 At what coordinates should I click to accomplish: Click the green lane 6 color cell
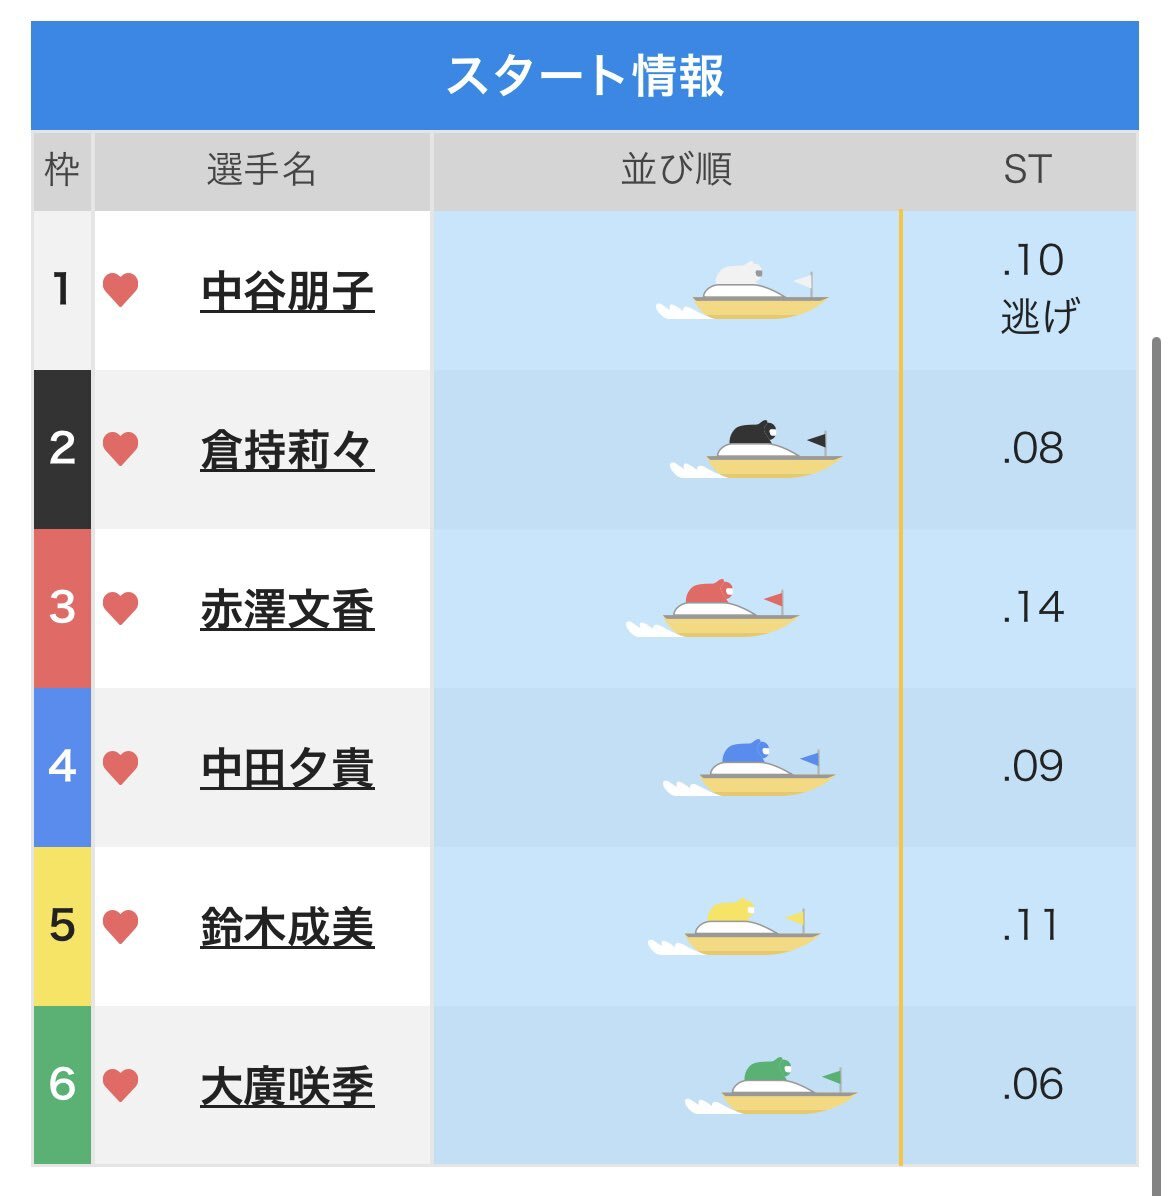(63, 1085)
